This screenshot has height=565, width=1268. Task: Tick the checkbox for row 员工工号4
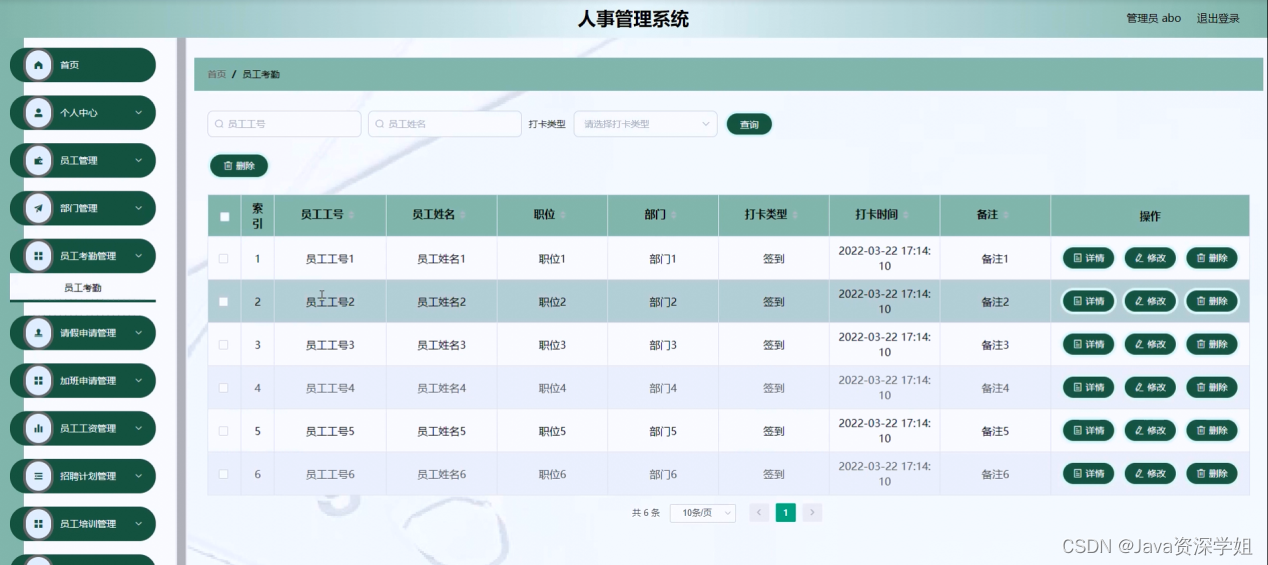point(224,388)
